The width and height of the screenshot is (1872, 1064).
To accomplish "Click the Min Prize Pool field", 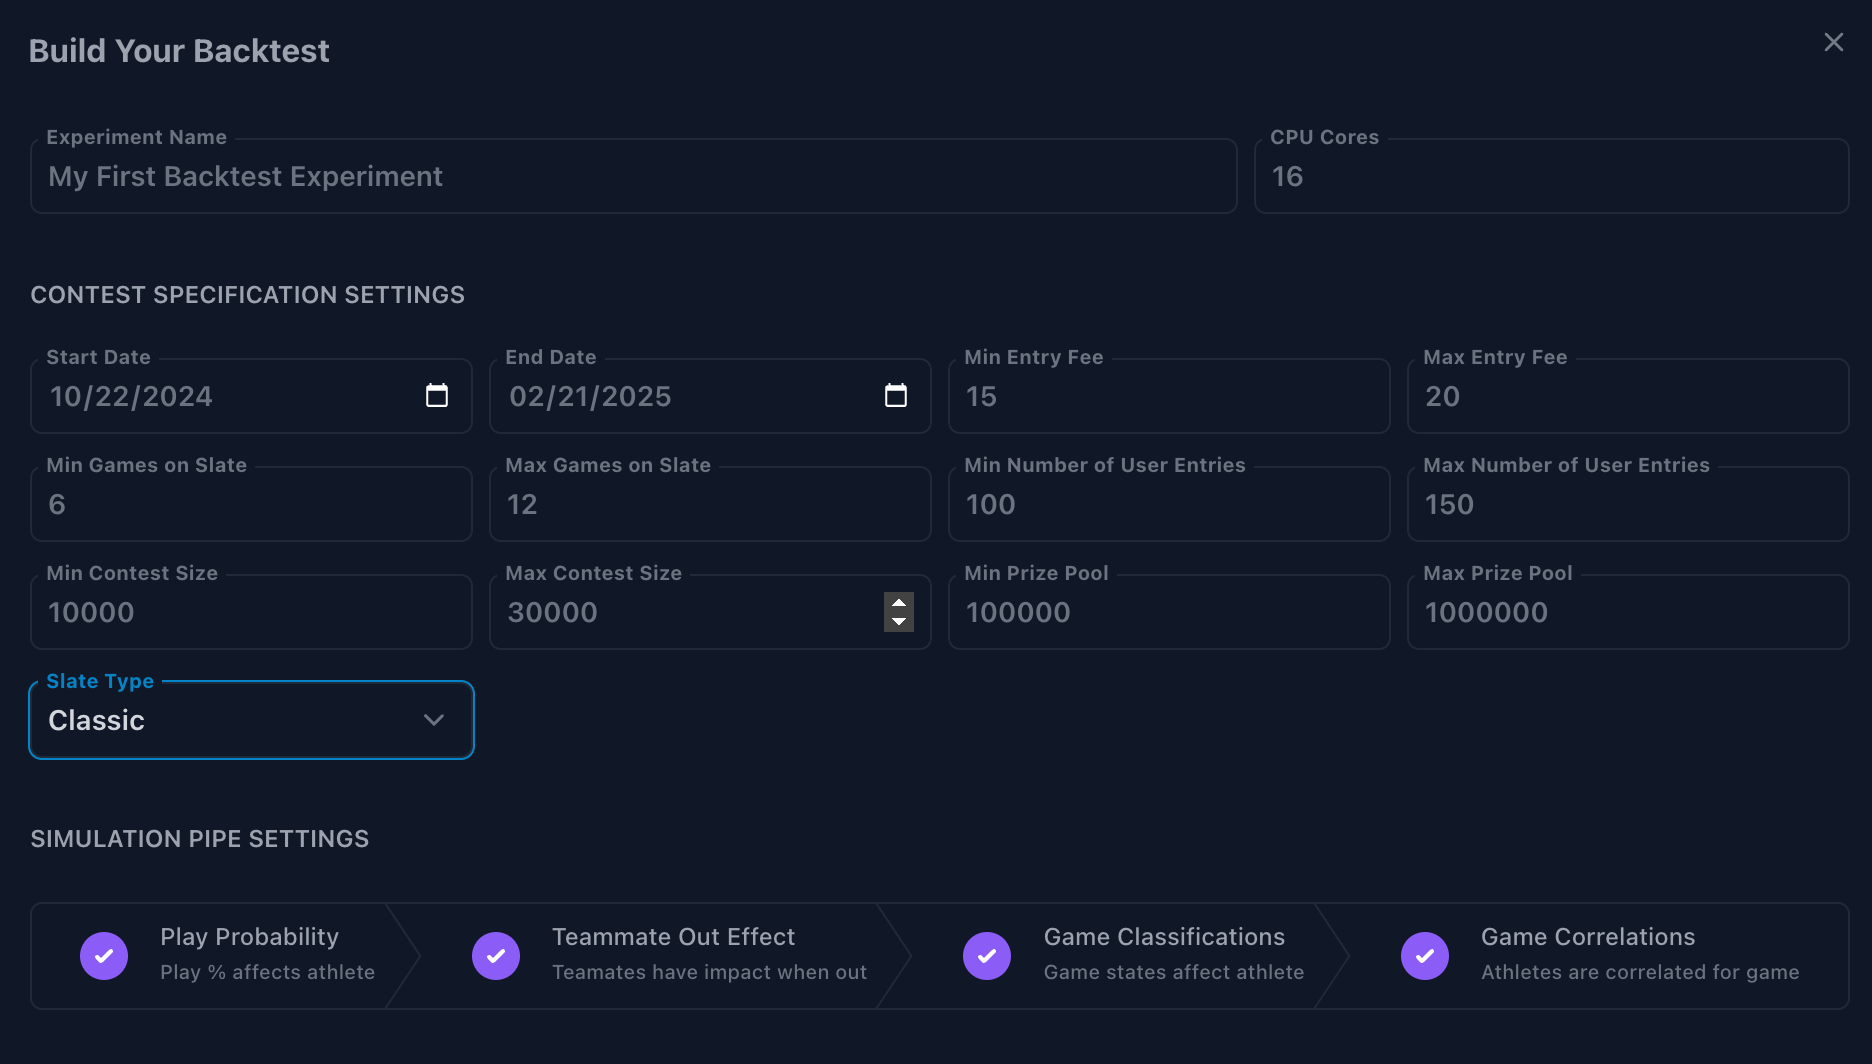I will pos(1169,612).
